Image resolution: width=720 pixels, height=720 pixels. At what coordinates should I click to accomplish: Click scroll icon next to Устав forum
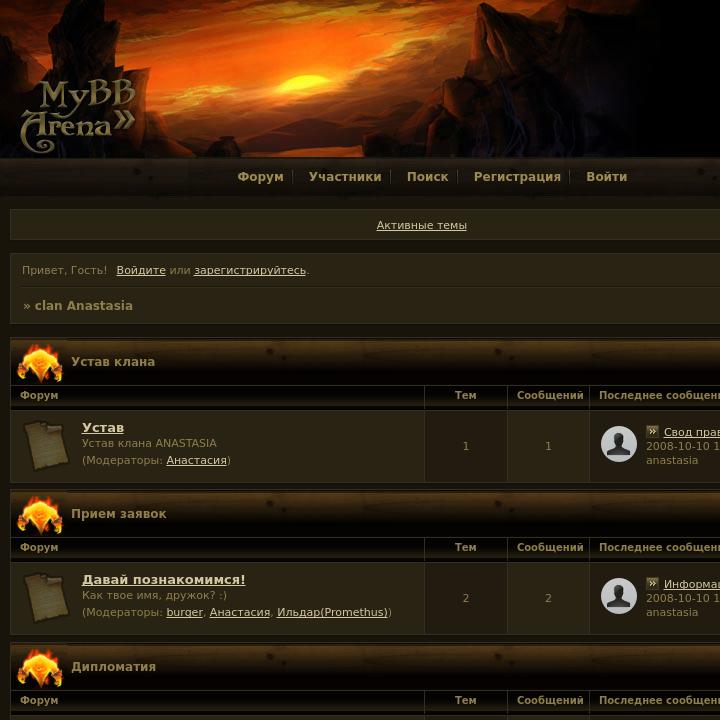click(46, 446)
